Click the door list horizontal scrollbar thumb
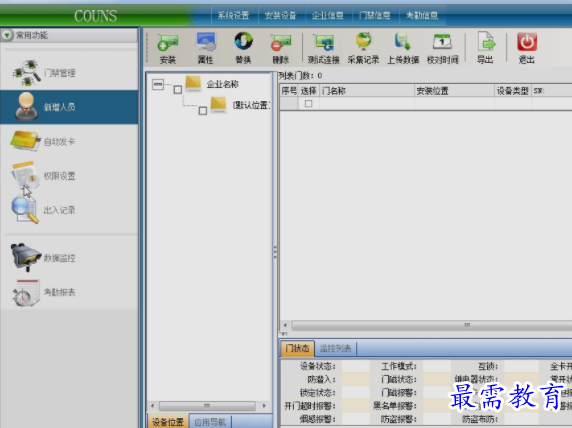 [432, 325]
